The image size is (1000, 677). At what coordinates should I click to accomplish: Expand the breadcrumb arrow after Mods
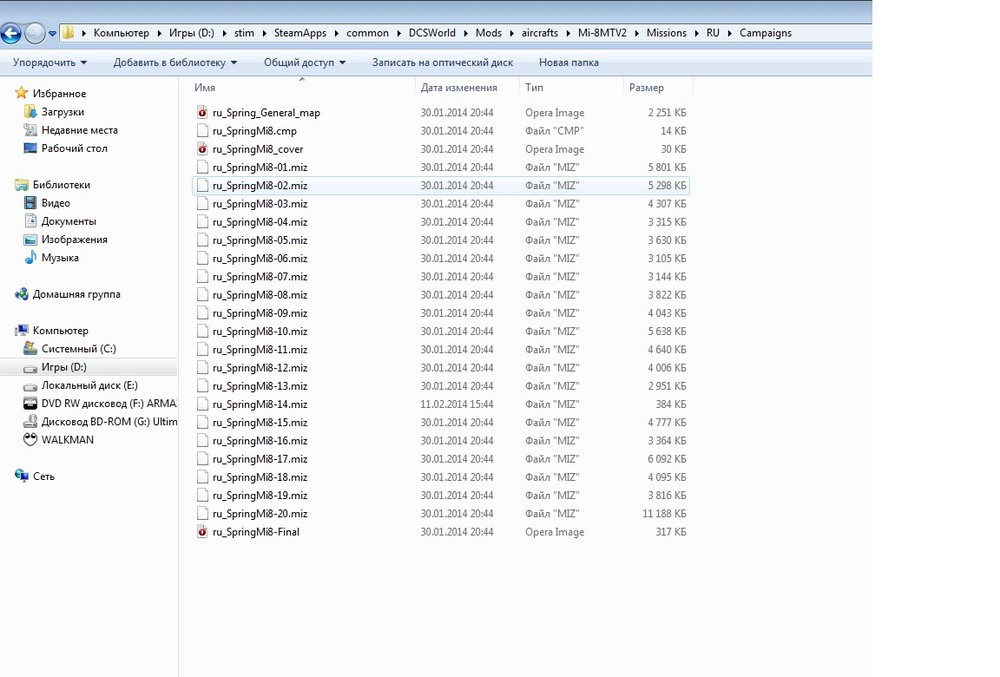[511, 33]
